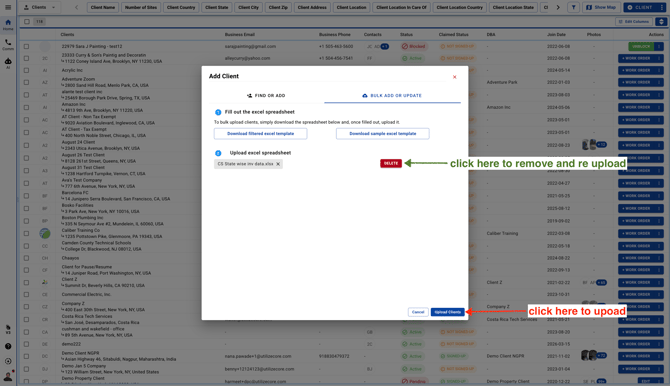Select the Client Country filter chip
The height and width of the screenshot is (386, 670).
[x=181, y=7]
